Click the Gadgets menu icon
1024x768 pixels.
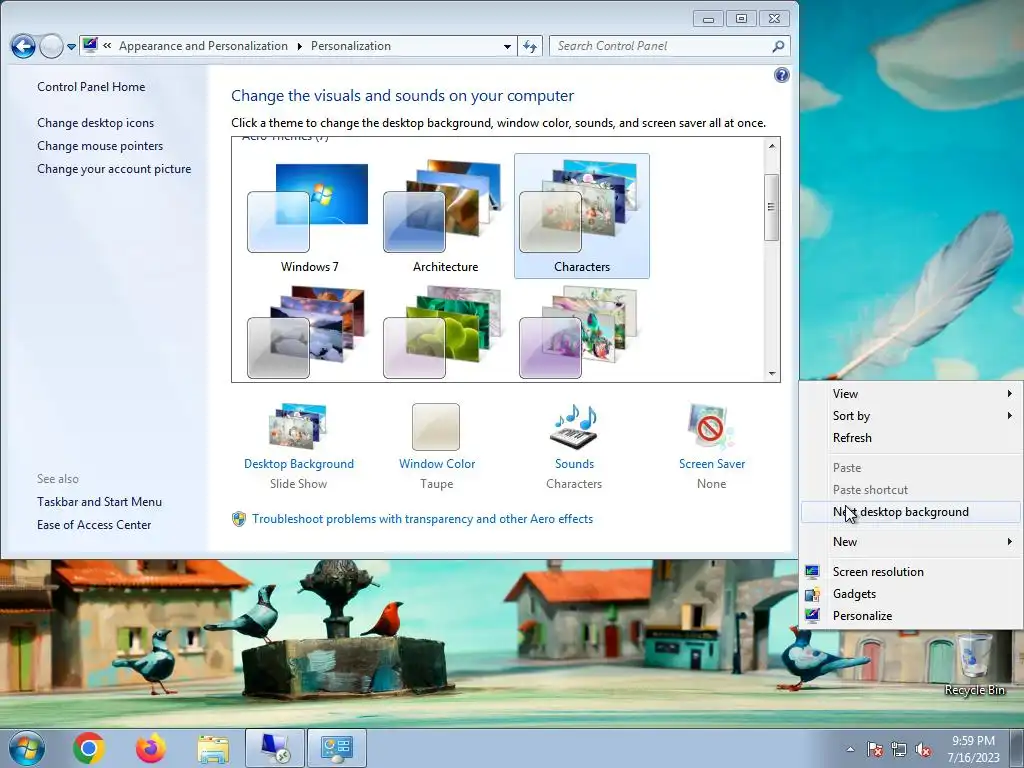pos(812,594)
